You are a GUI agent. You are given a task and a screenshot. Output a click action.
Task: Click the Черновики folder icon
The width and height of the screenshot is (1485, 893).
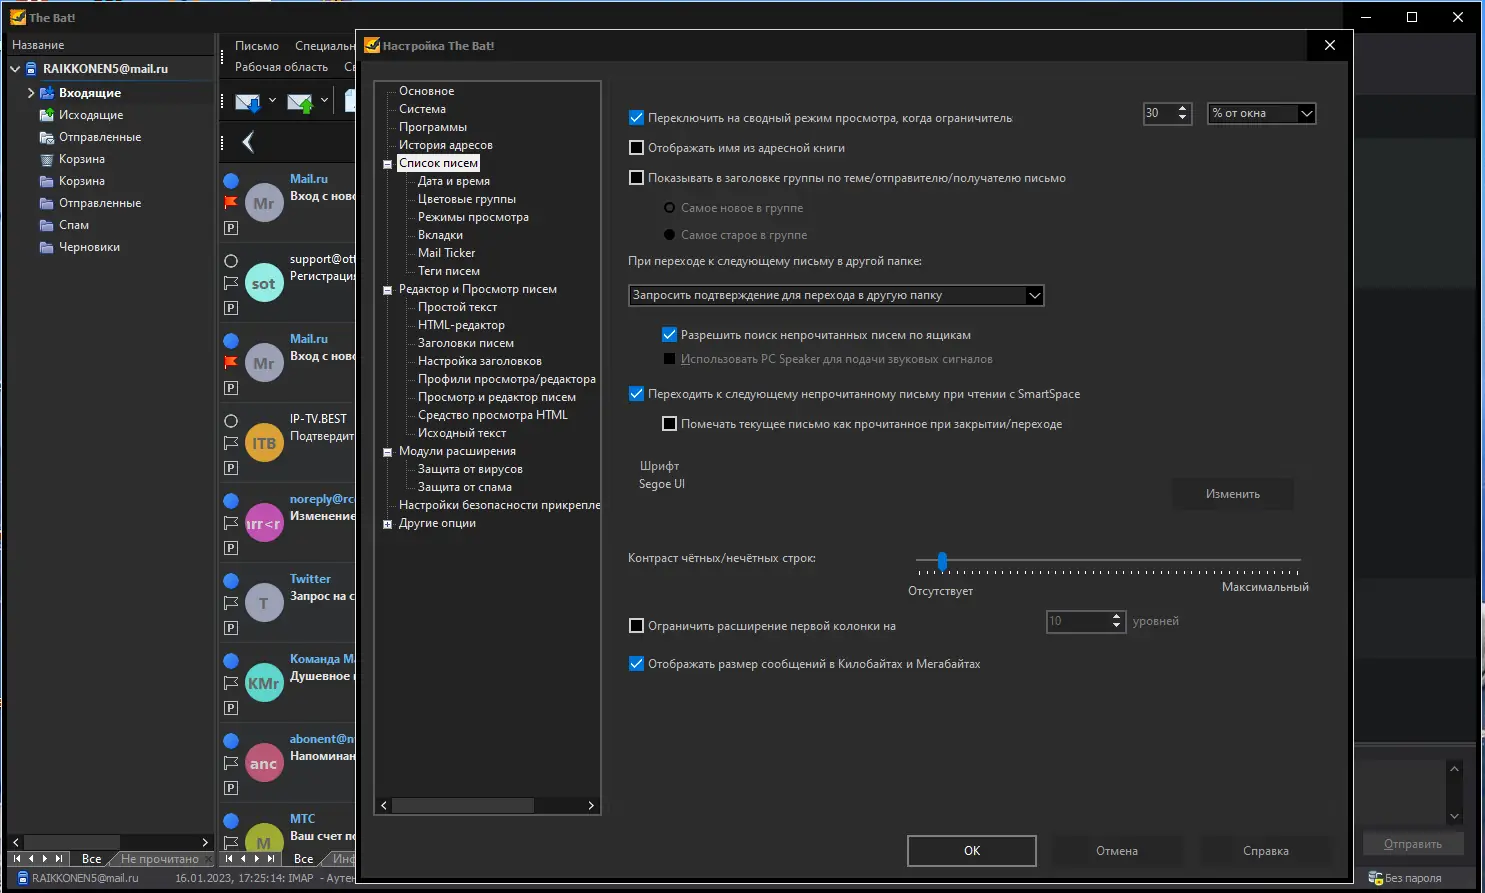(47, 247)
